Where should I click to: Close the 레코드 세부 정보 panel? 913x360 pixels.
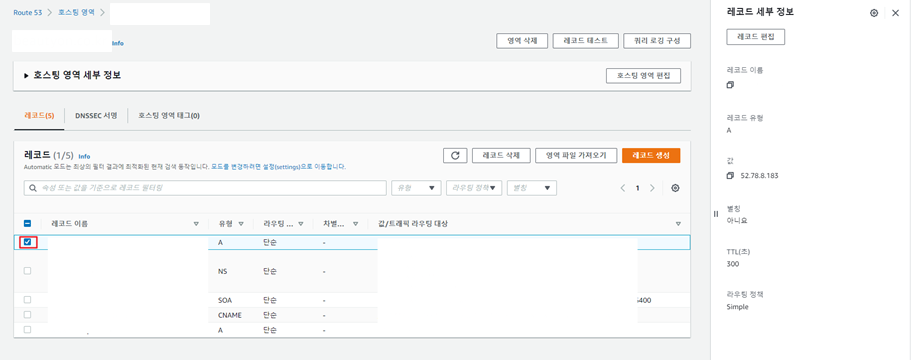(896, 13)
